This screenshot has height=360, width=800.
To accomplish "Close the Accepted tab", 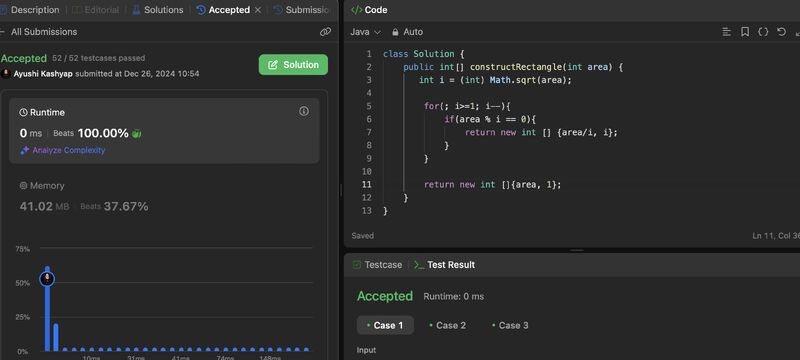I will point(258,10).
